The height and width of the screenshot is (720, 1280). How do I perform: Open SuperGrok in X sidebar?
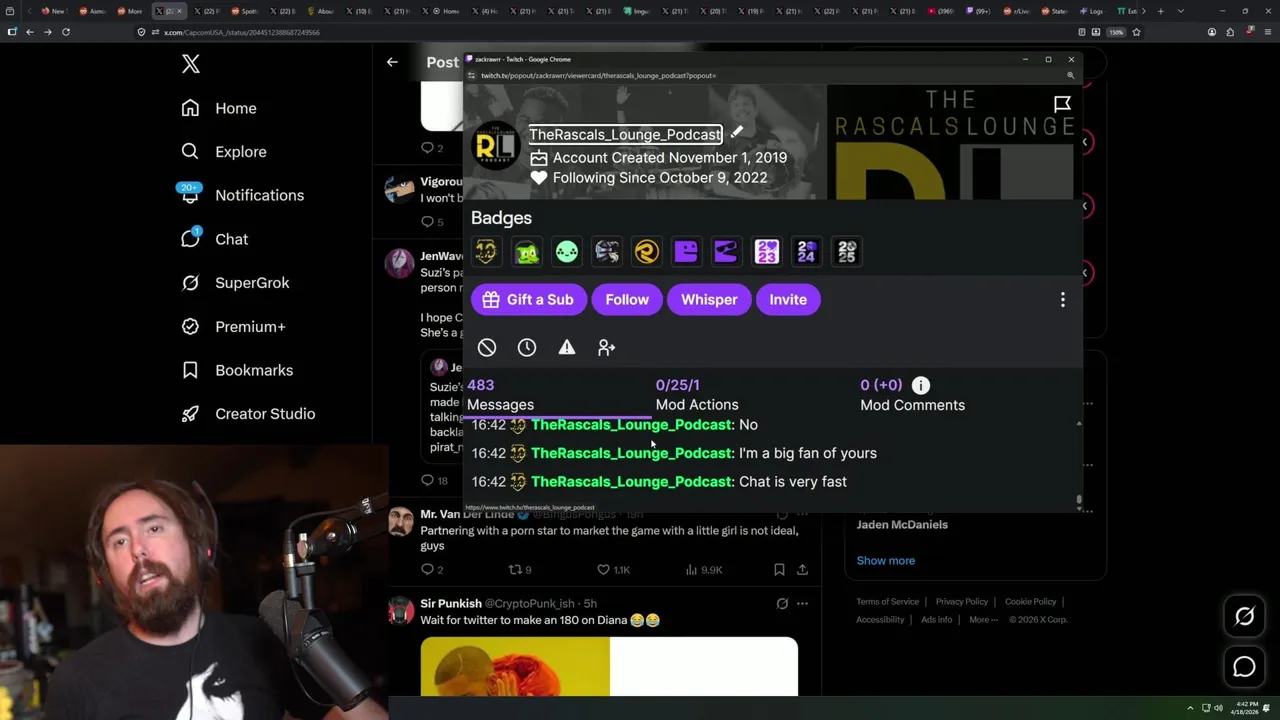click(x=235, y=283)
